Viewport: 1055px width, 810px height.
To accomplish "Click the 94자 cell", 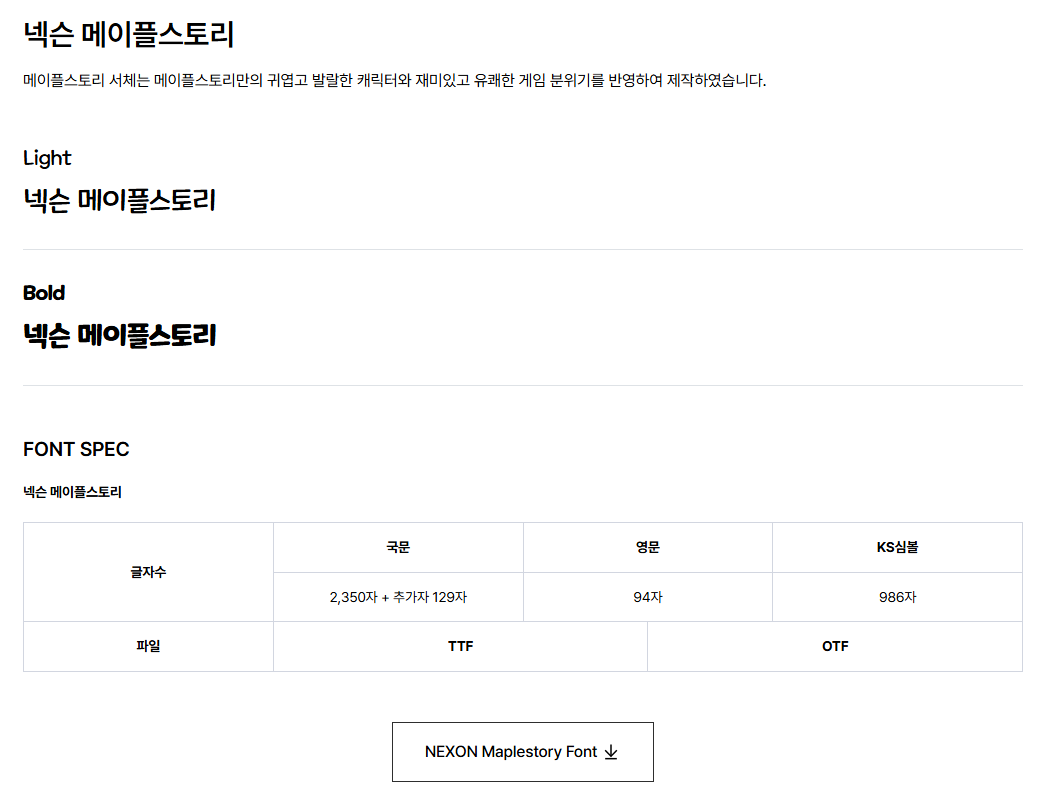I will (x=648, y=597).
